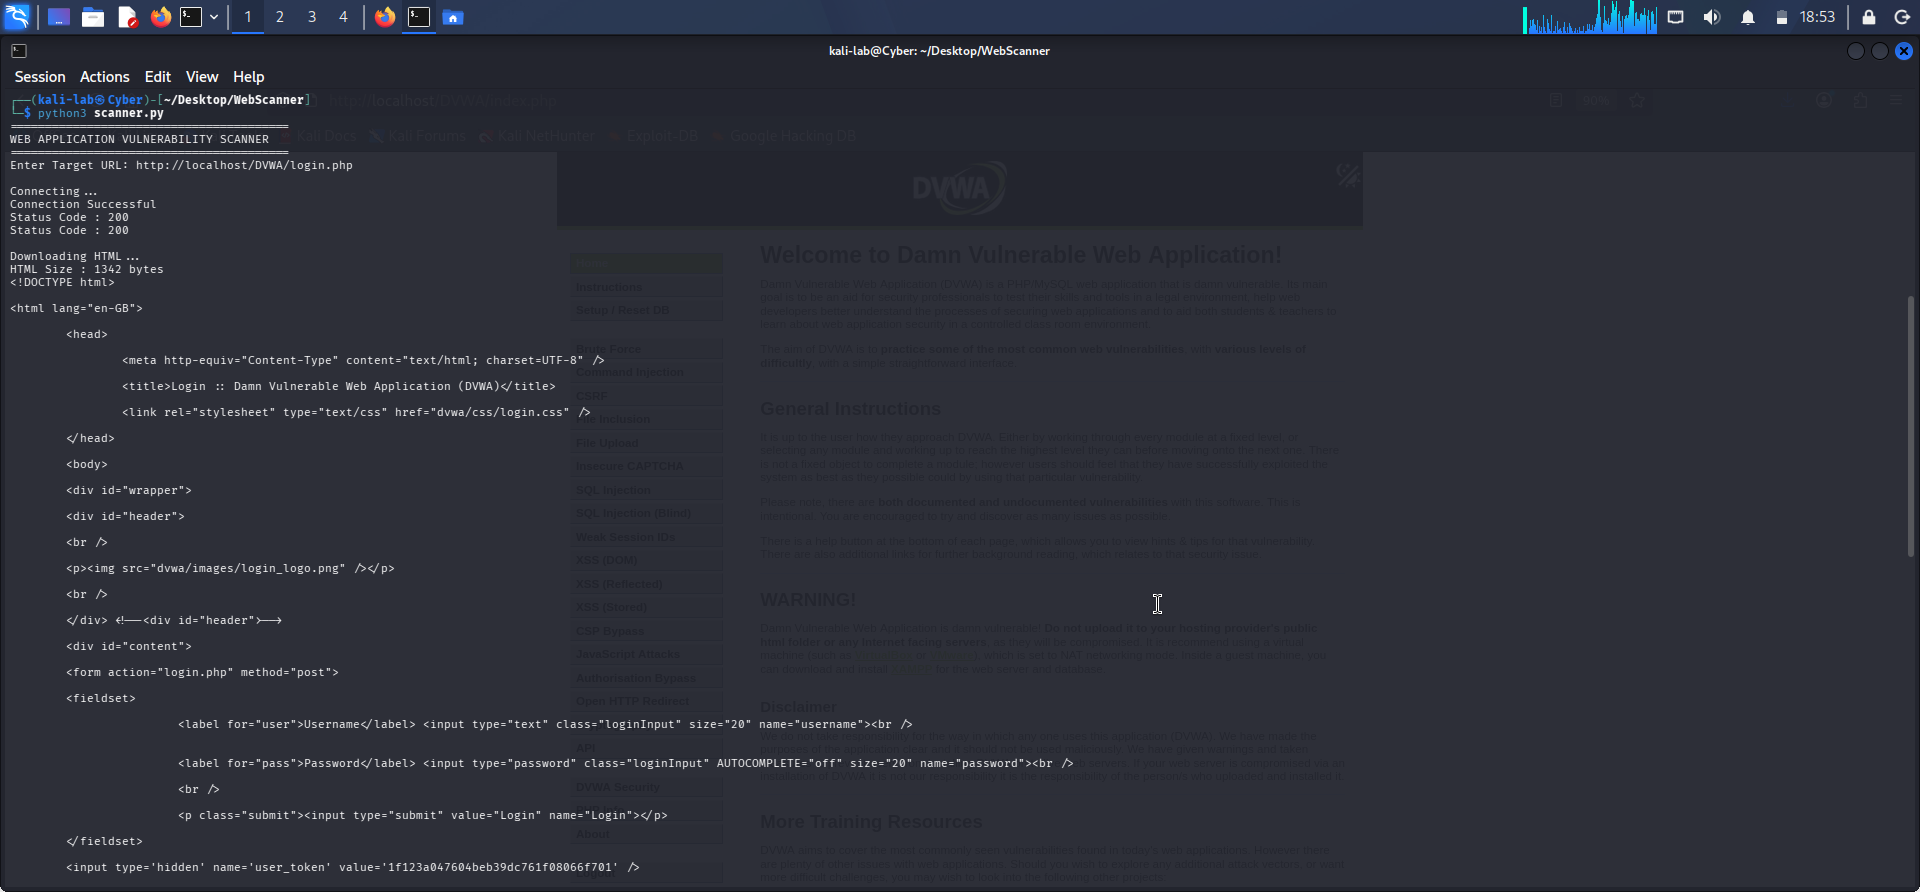Launch the text editor from the panel
This screenshot has height=892, width=1920.
[127, 17]
